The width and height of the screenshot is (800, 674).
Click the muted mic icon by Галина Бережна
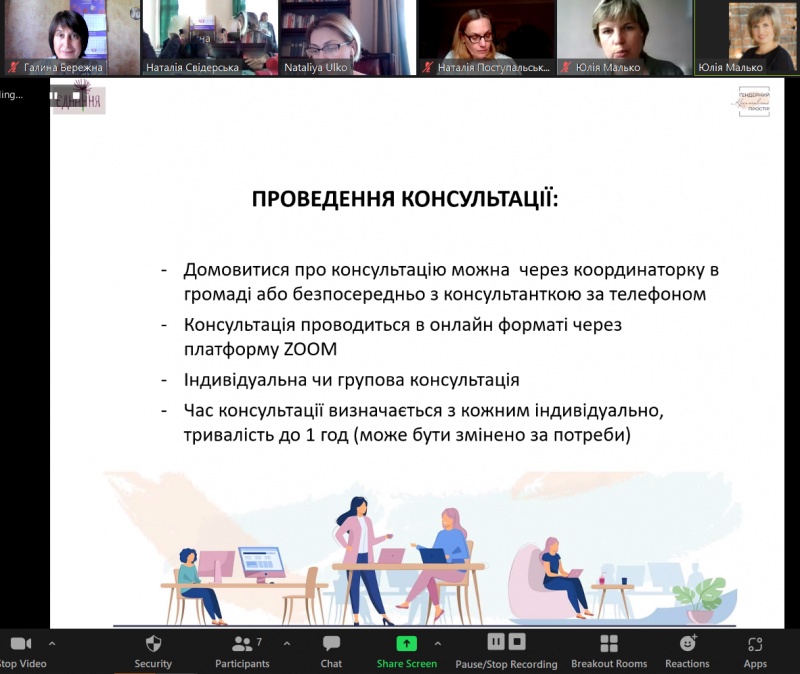pos(14,67)
